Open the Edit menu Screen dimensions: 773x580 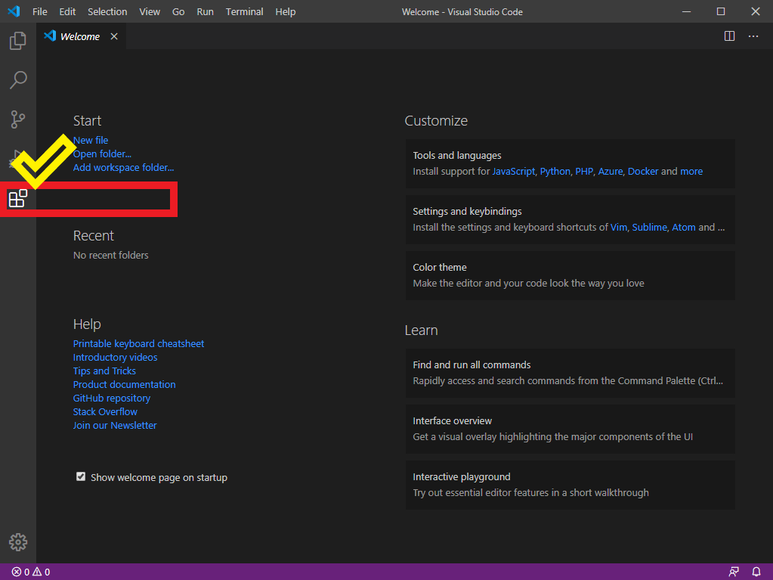tap(67, 11)
